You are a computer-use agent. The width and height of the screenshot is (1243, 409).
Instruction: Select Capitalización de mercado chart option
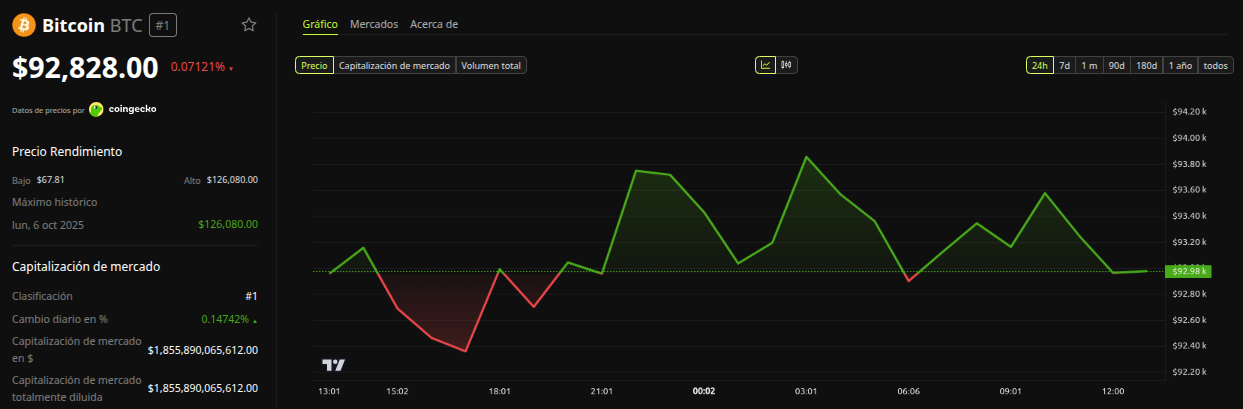point(394,65)
